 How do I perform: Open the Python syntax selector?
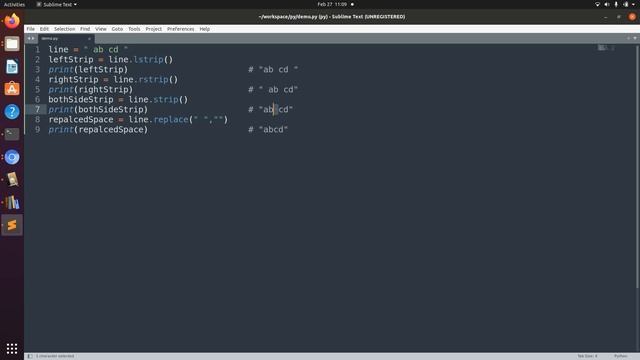620,356
